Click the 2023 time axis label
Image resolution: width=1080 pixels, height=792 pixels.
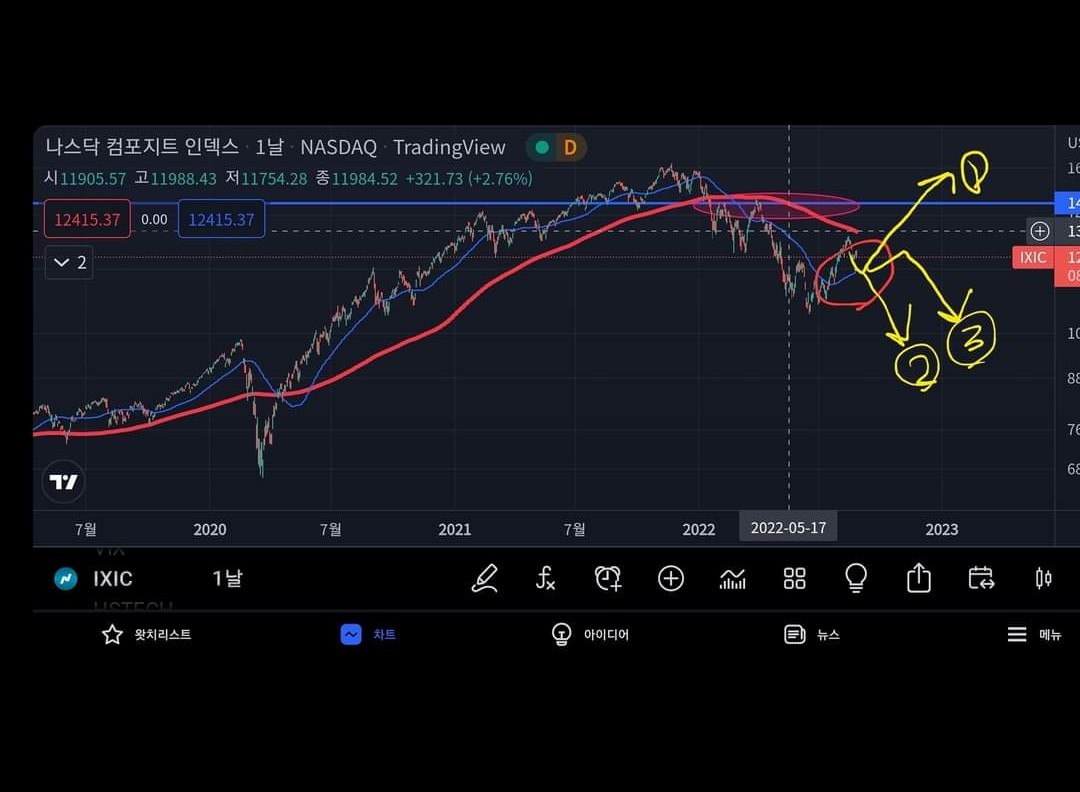942,529
